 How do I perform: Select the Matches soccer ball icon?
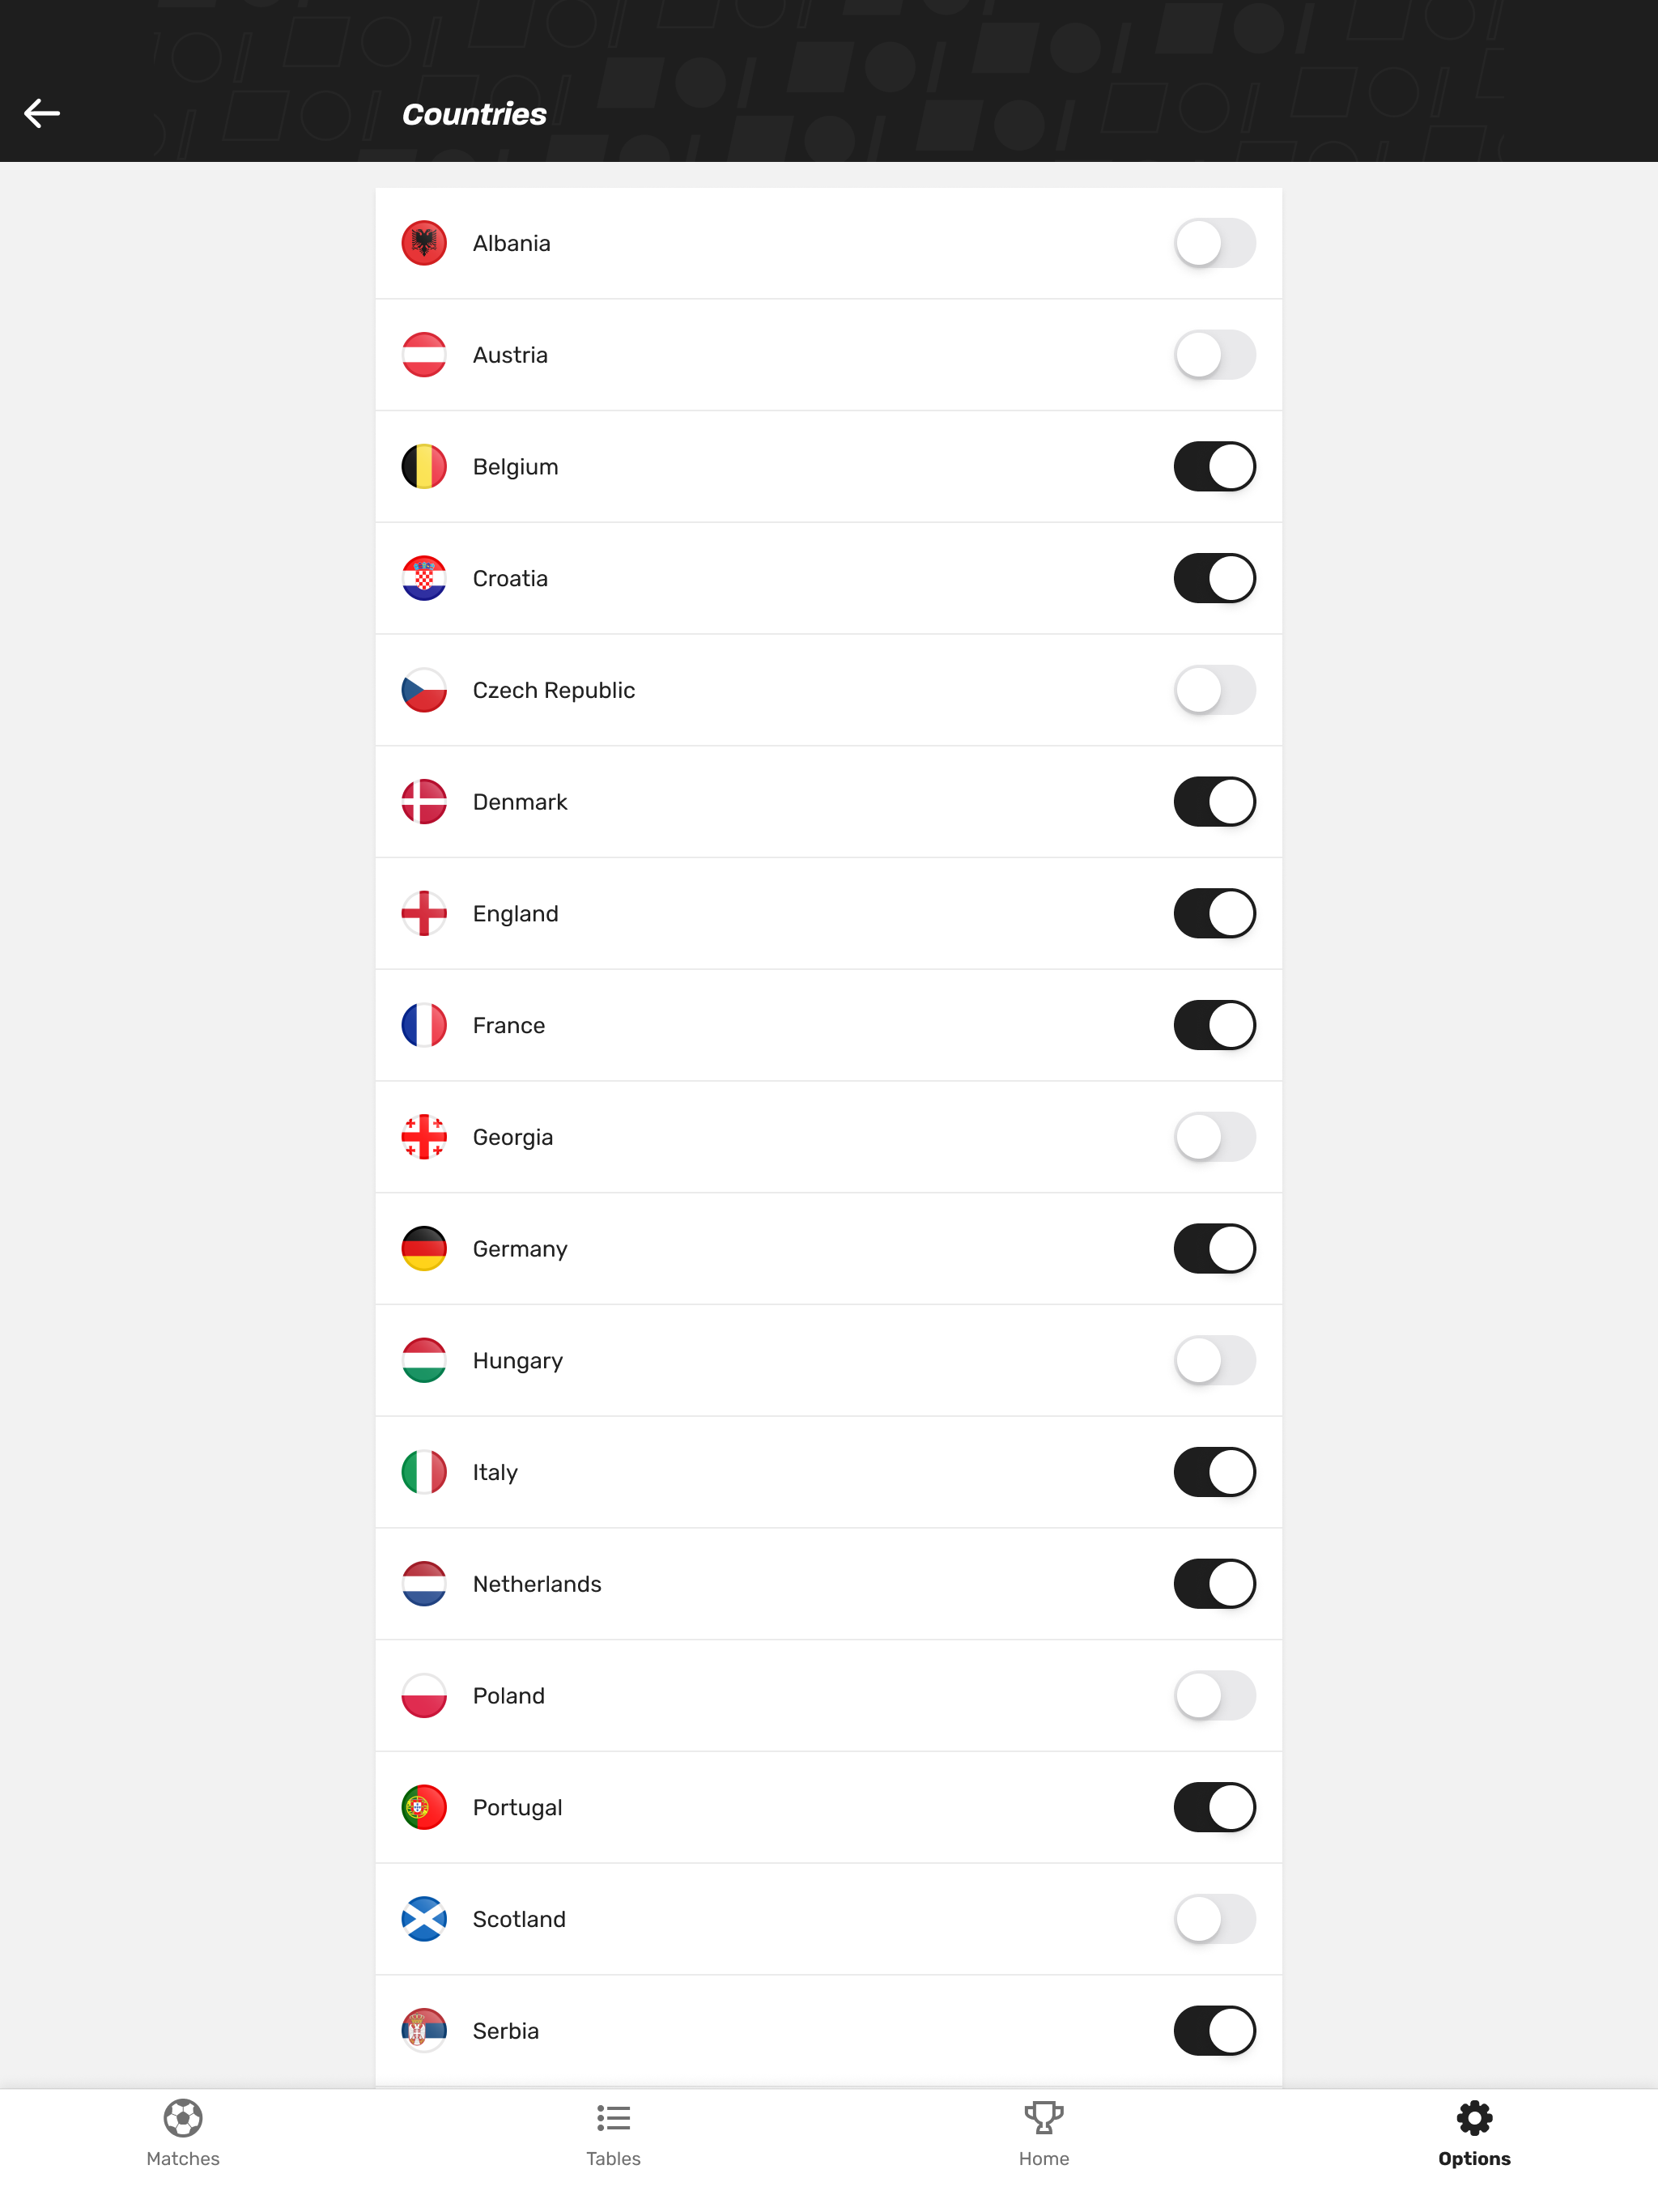pyautogui.click(x=183, y=2119)
